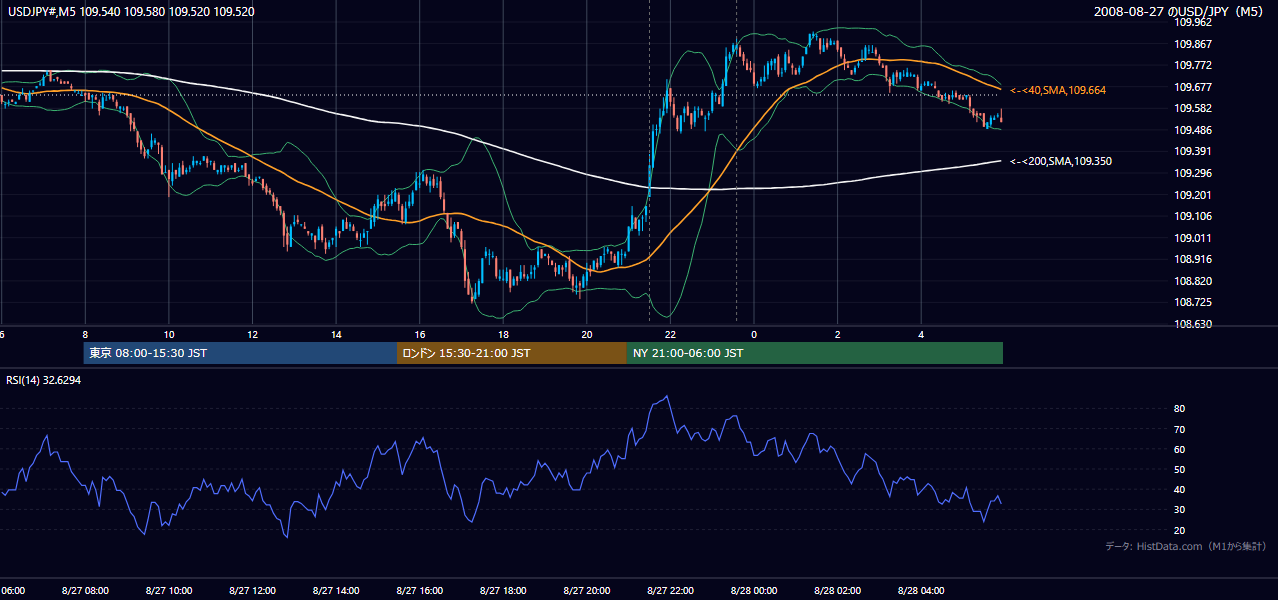
Task: Click the '8/27 18:00' bottom time label
Action: click(503, 591)
